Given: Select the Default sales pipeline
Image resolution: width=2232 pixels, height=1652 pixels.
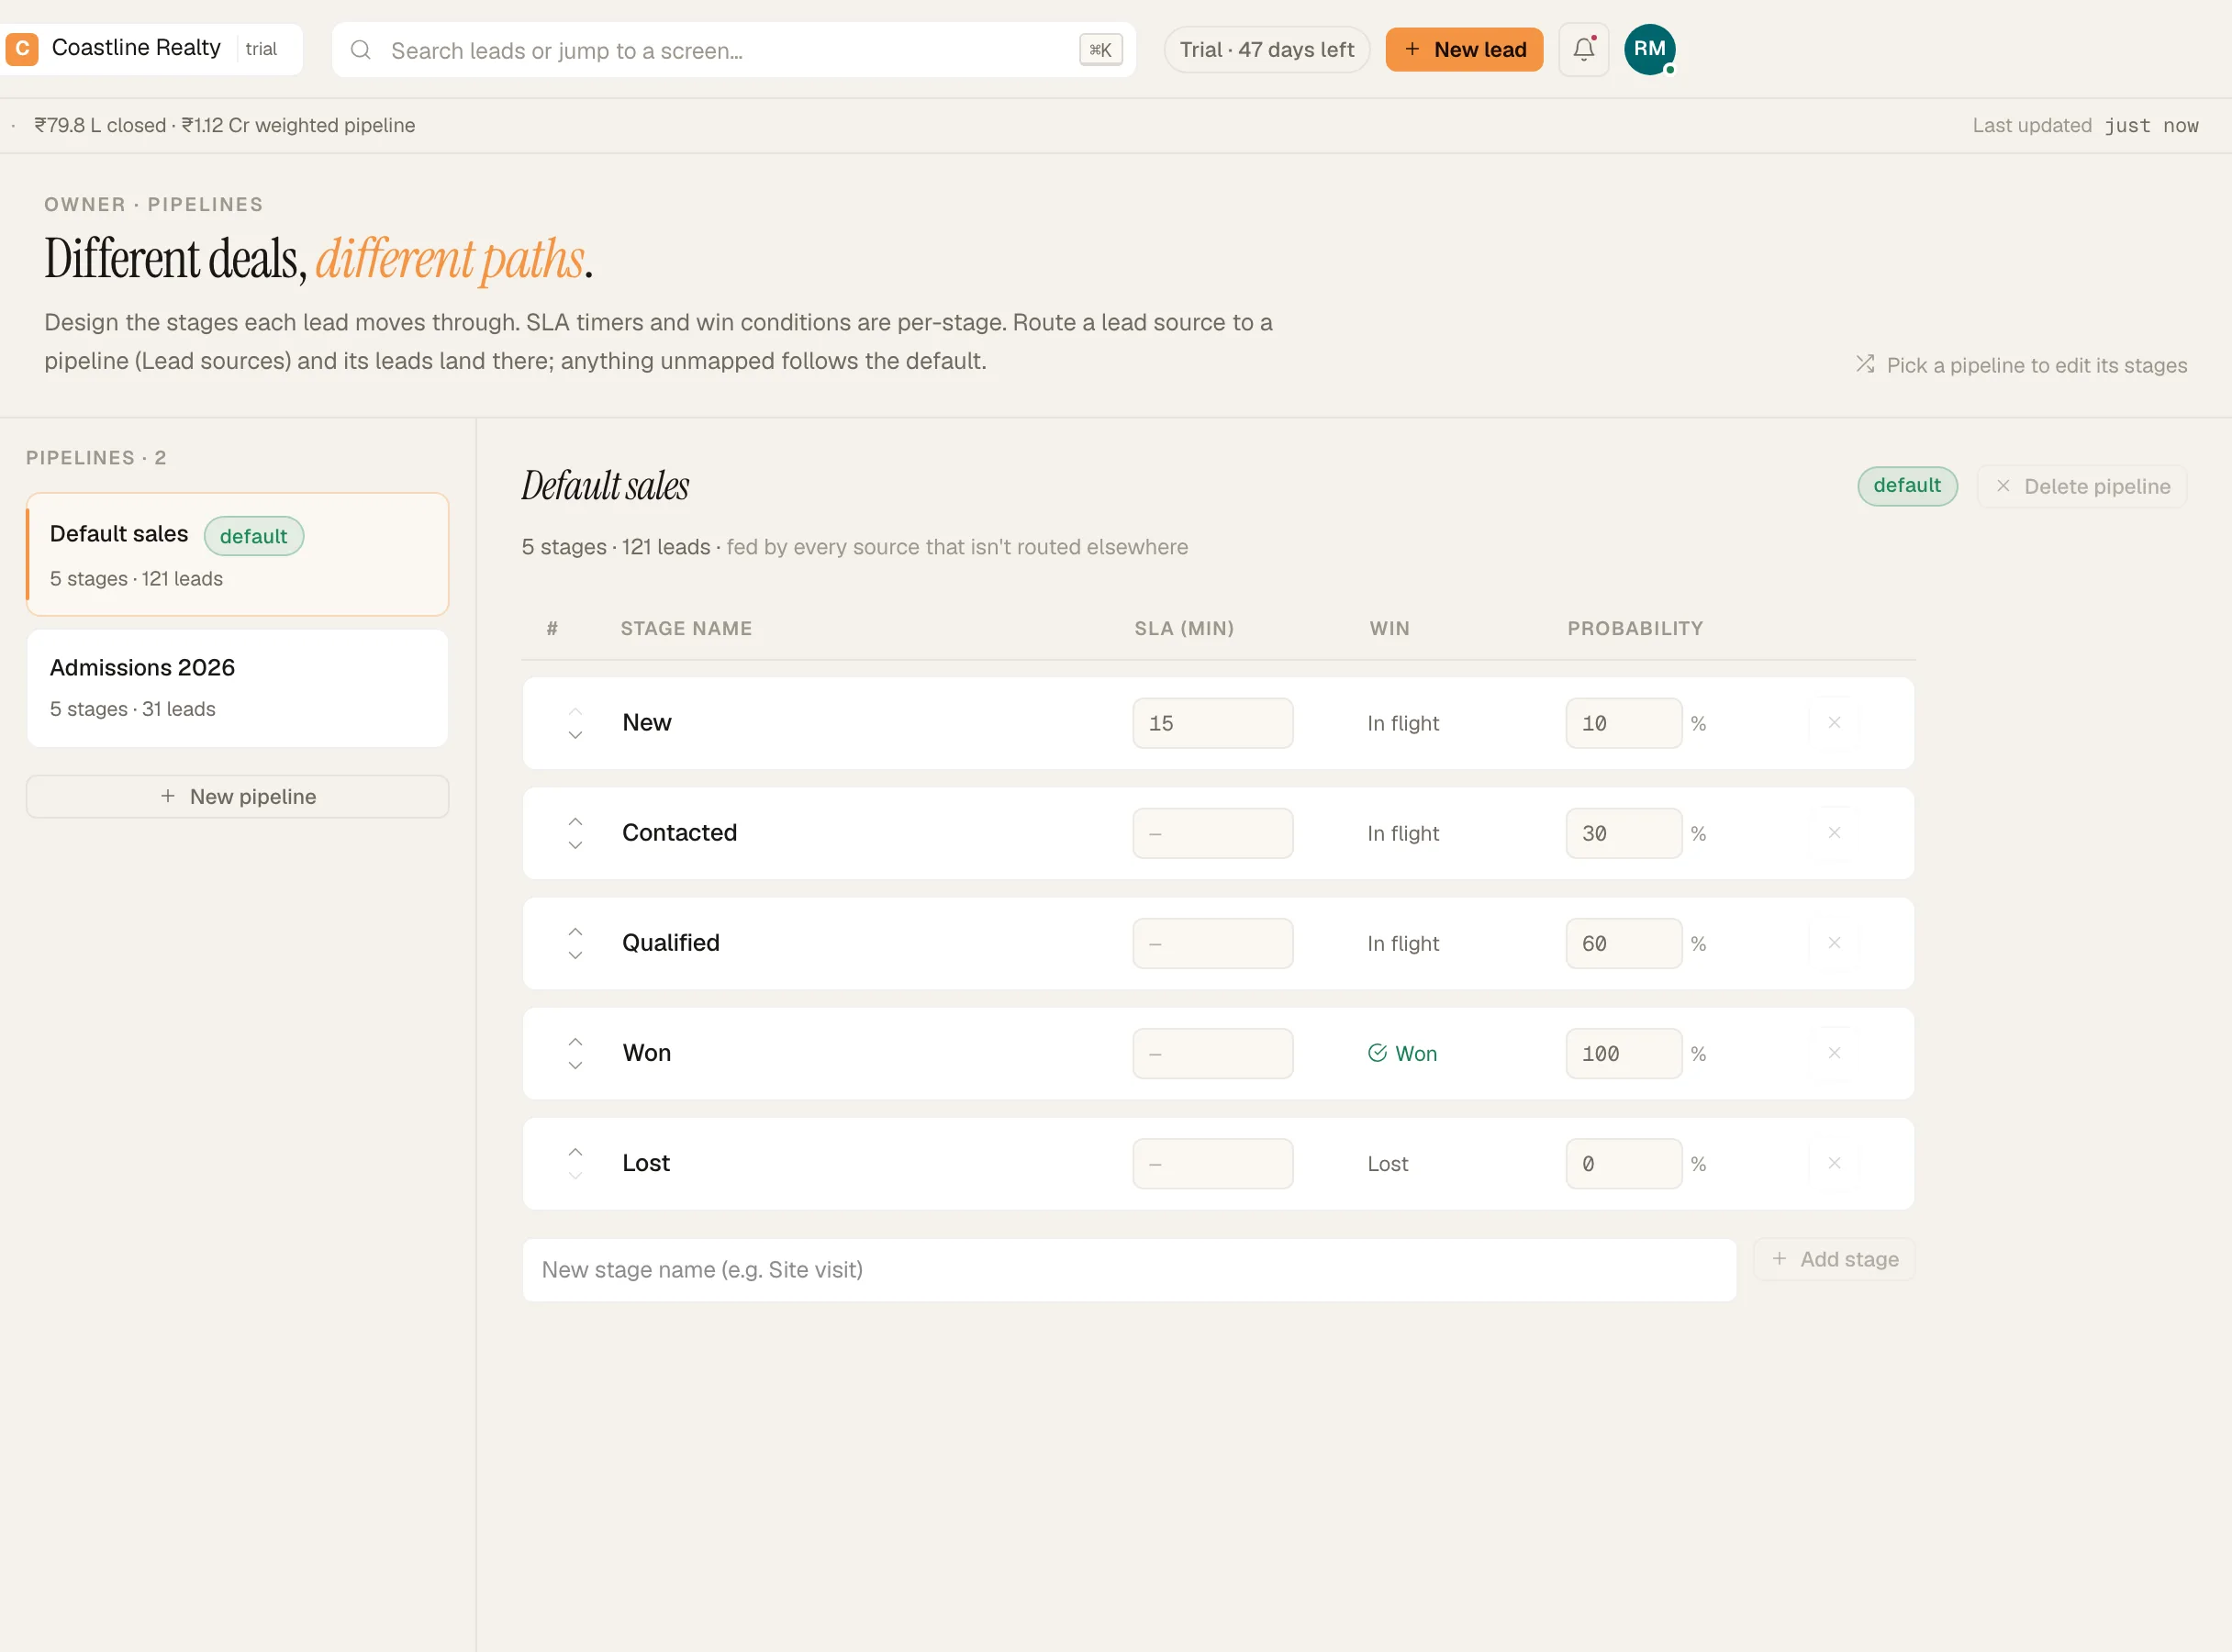Looking at the screenshot, I should [238, 554].
